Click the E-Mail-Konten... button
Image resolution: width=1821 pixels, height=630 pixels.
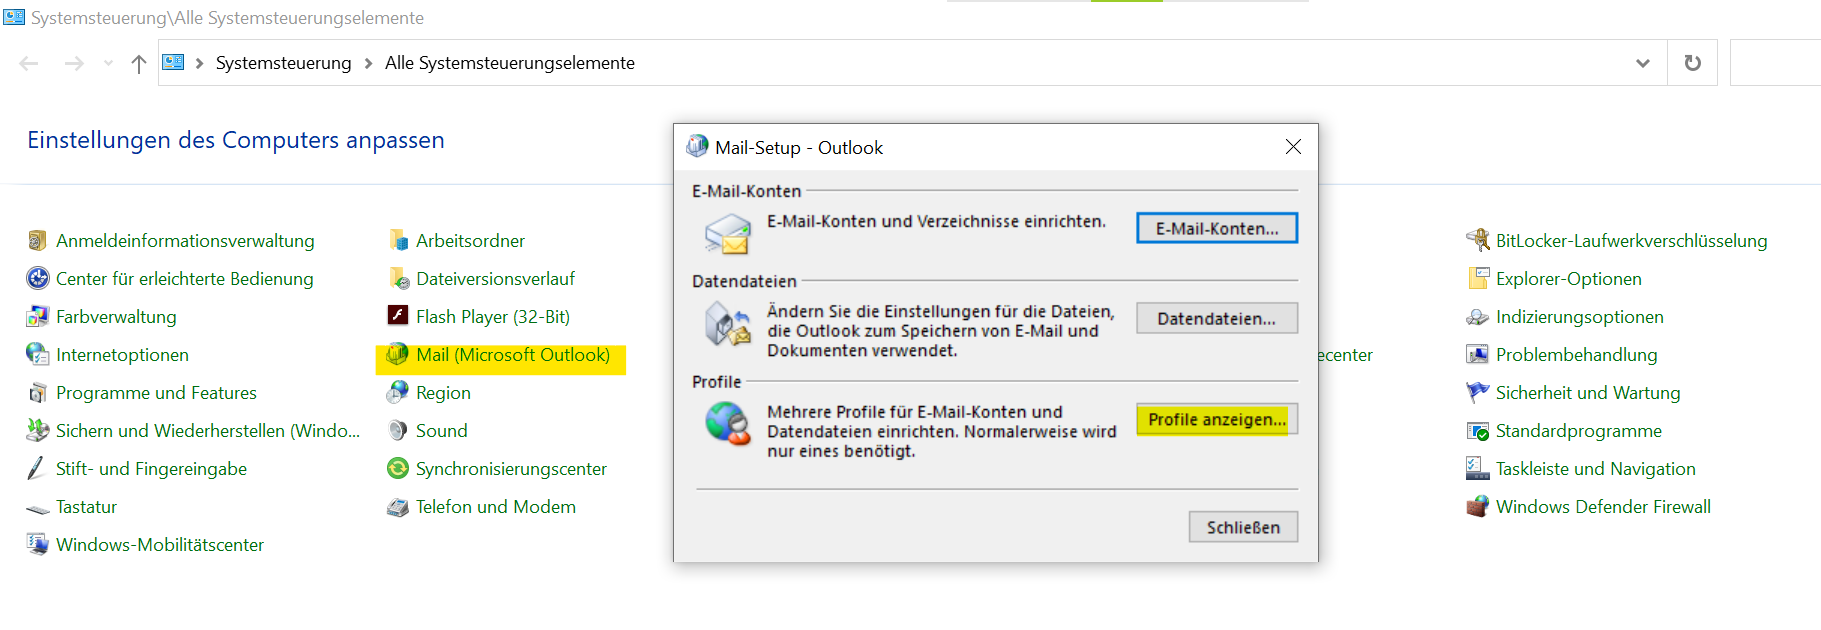click(x=1217, y=229)
